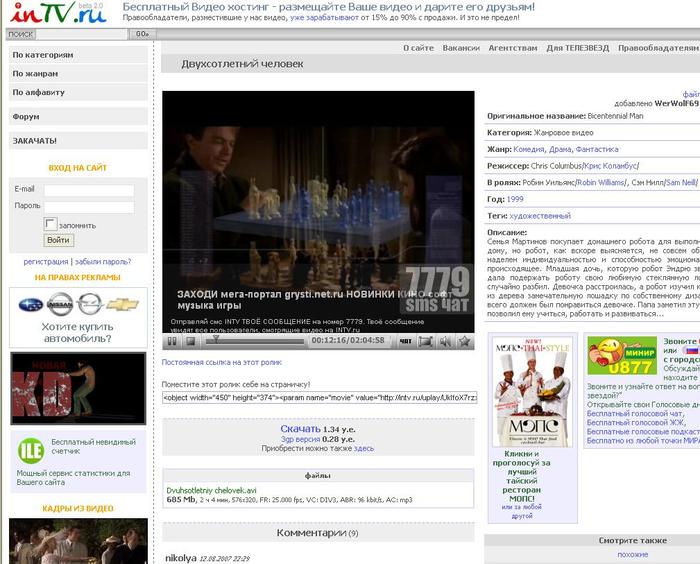The width and height of the screenshot is (700, 564).
Task: Click the 7779 sms чат overlay
Action: coord(437,290)
